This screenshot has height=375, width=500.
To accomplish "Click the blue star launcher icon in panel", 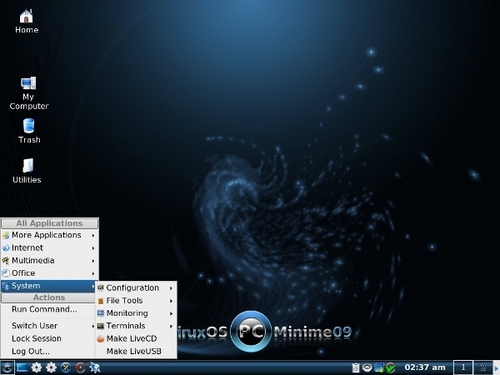I will click(x=95, y=368).
